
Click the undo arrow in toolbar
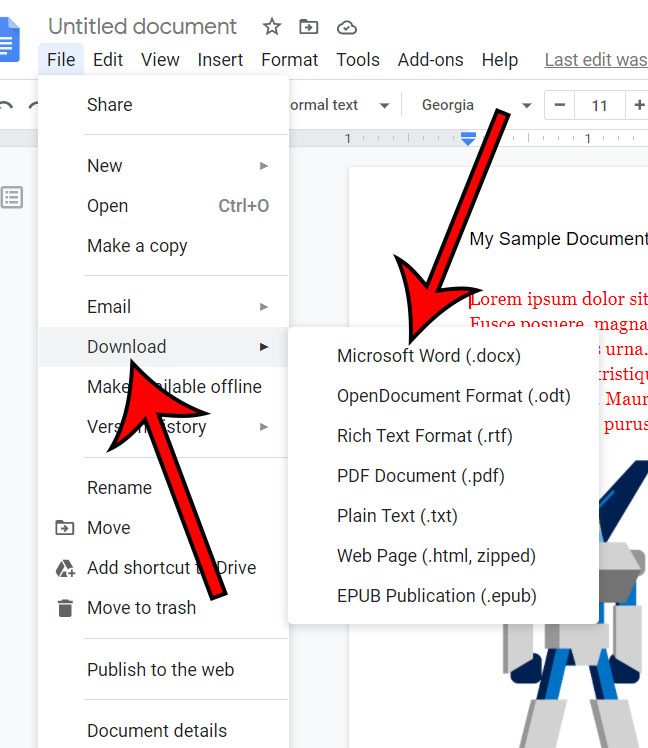click(6, 105)
